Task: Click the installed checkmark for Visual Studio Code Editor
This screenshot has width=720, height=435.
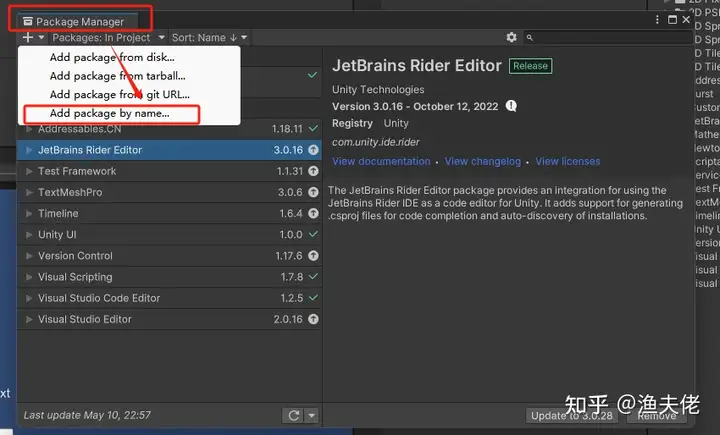Action: (x=313, y=298)
